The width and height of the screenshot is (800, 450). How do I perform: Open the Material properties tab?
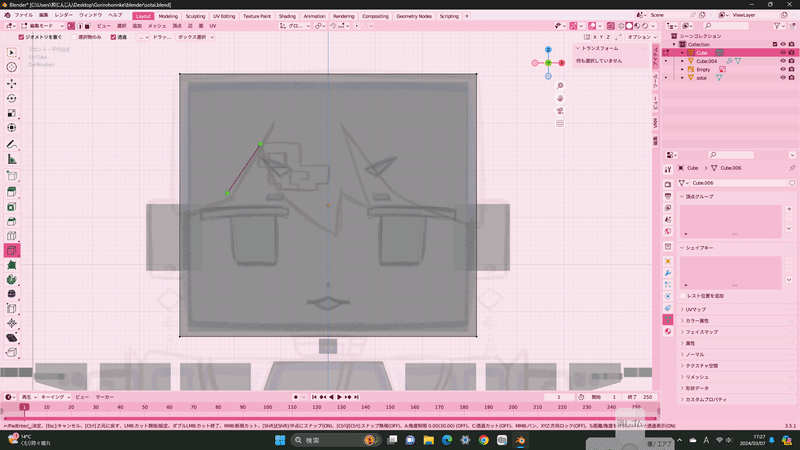tap(668, 332)
